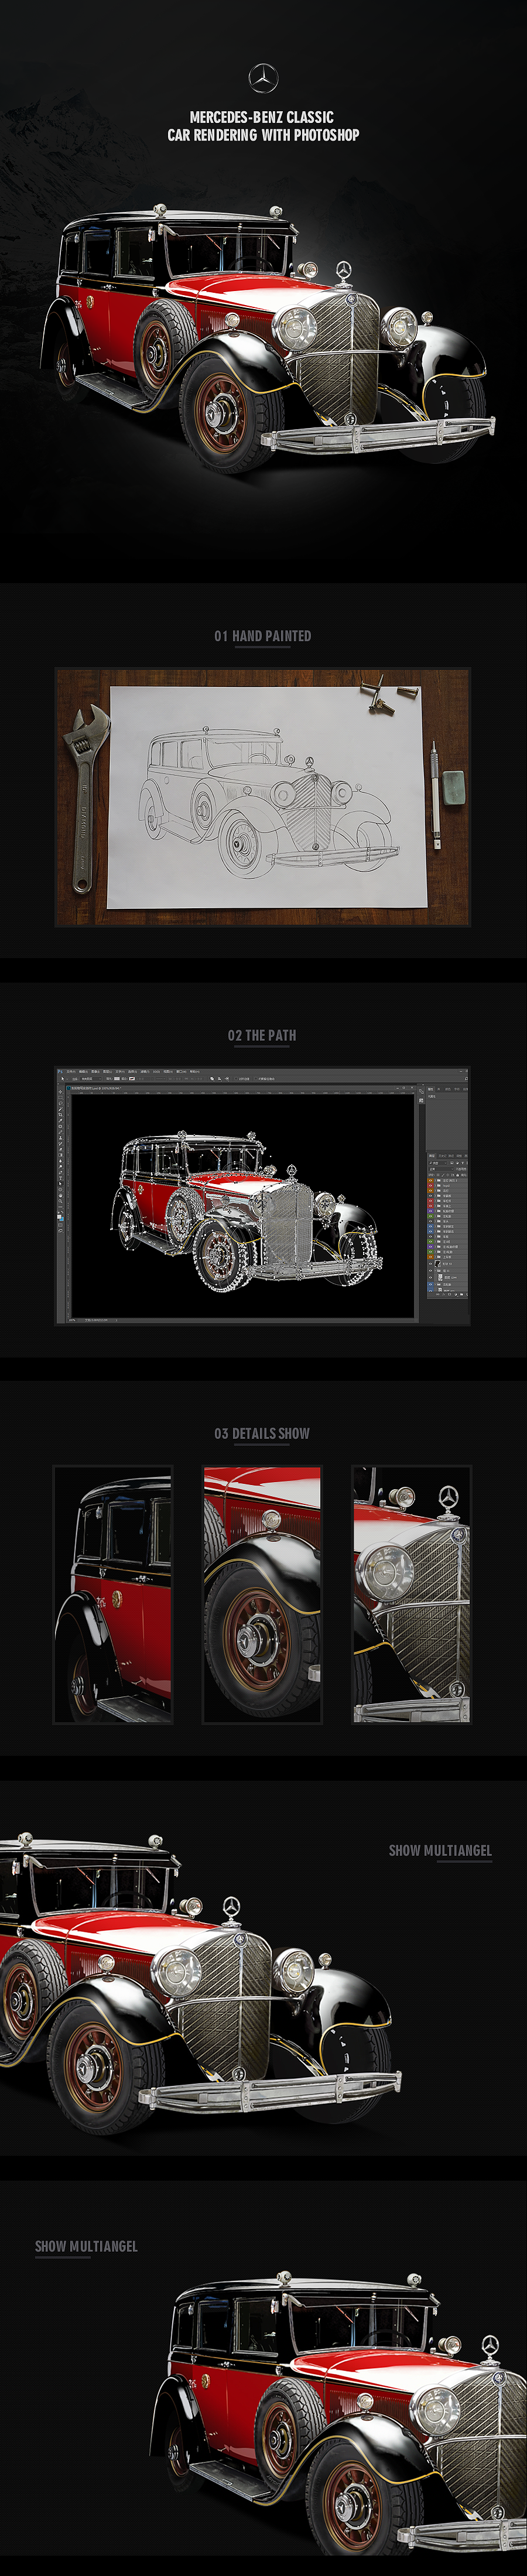Click the link layers icon below layers list
Screen dimensions: 527x2576
coord(438,1295)
